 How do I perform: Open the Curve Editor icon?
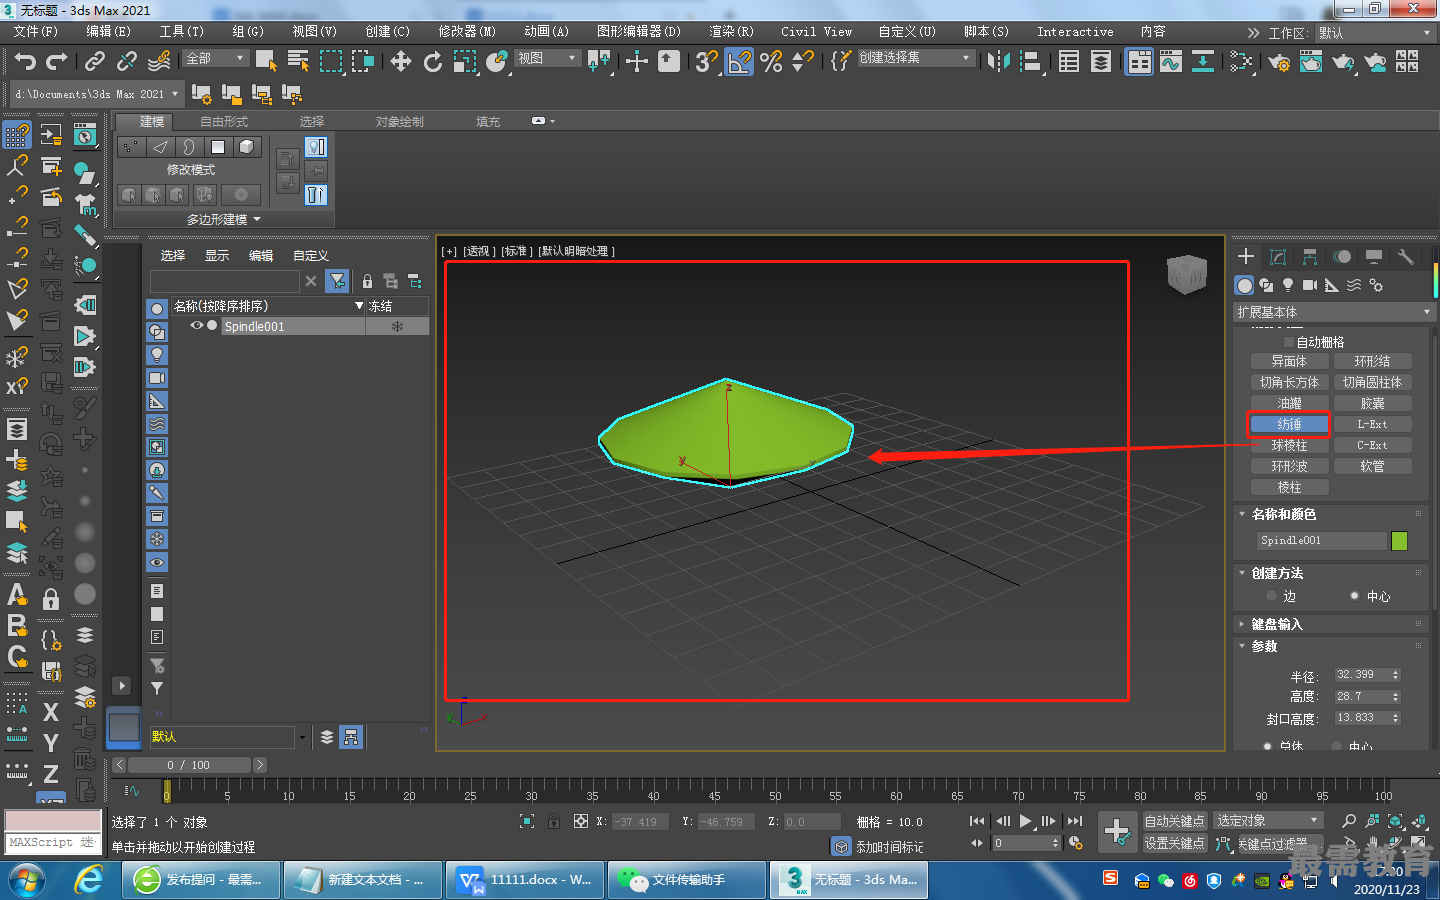(x=1170, y=61)
